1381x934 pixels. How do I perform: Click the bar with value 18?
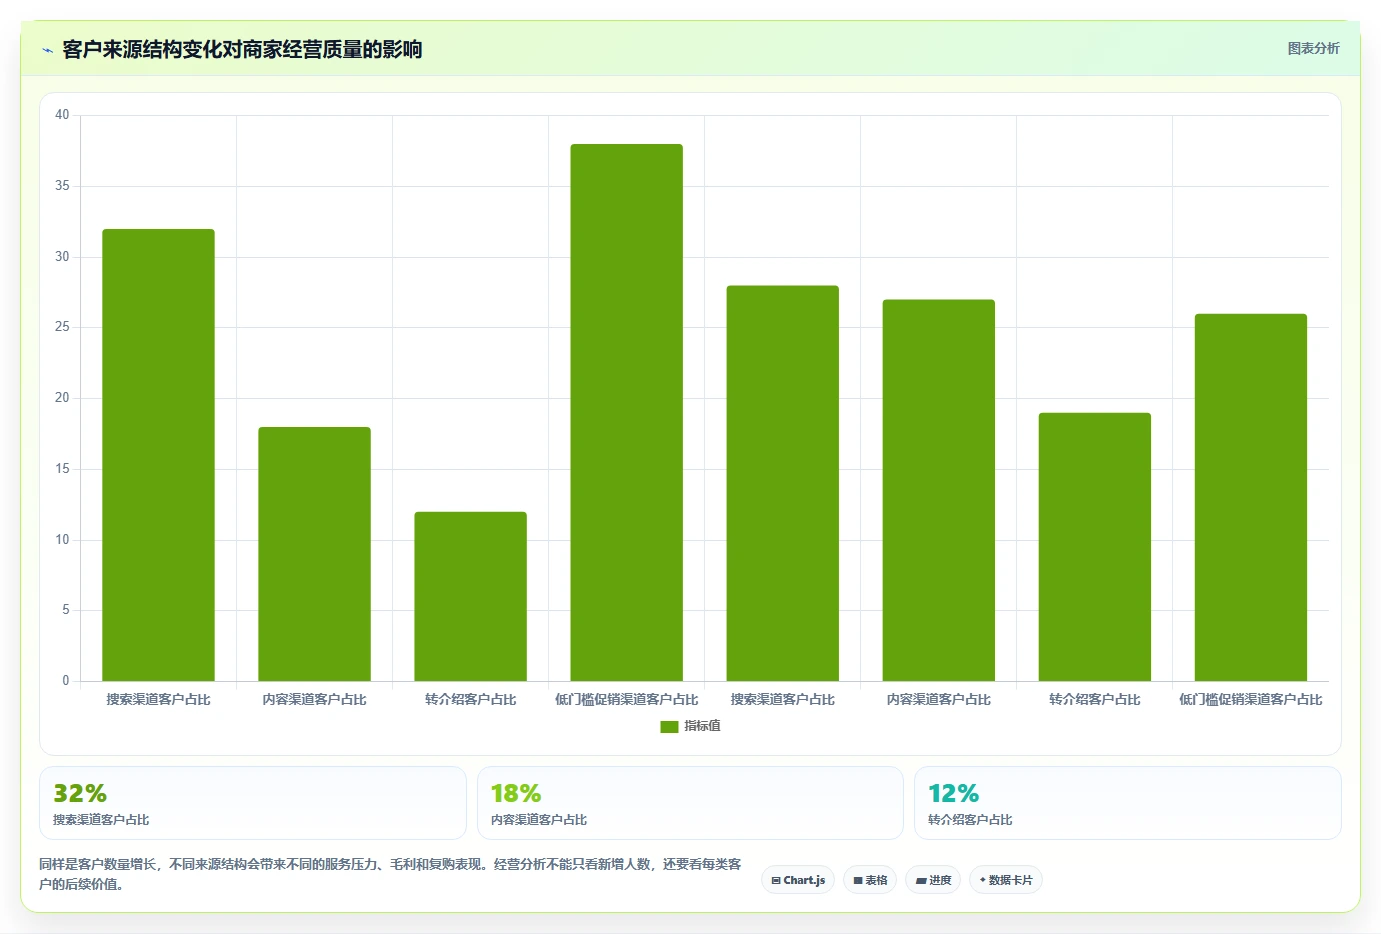tap(314, 554)
